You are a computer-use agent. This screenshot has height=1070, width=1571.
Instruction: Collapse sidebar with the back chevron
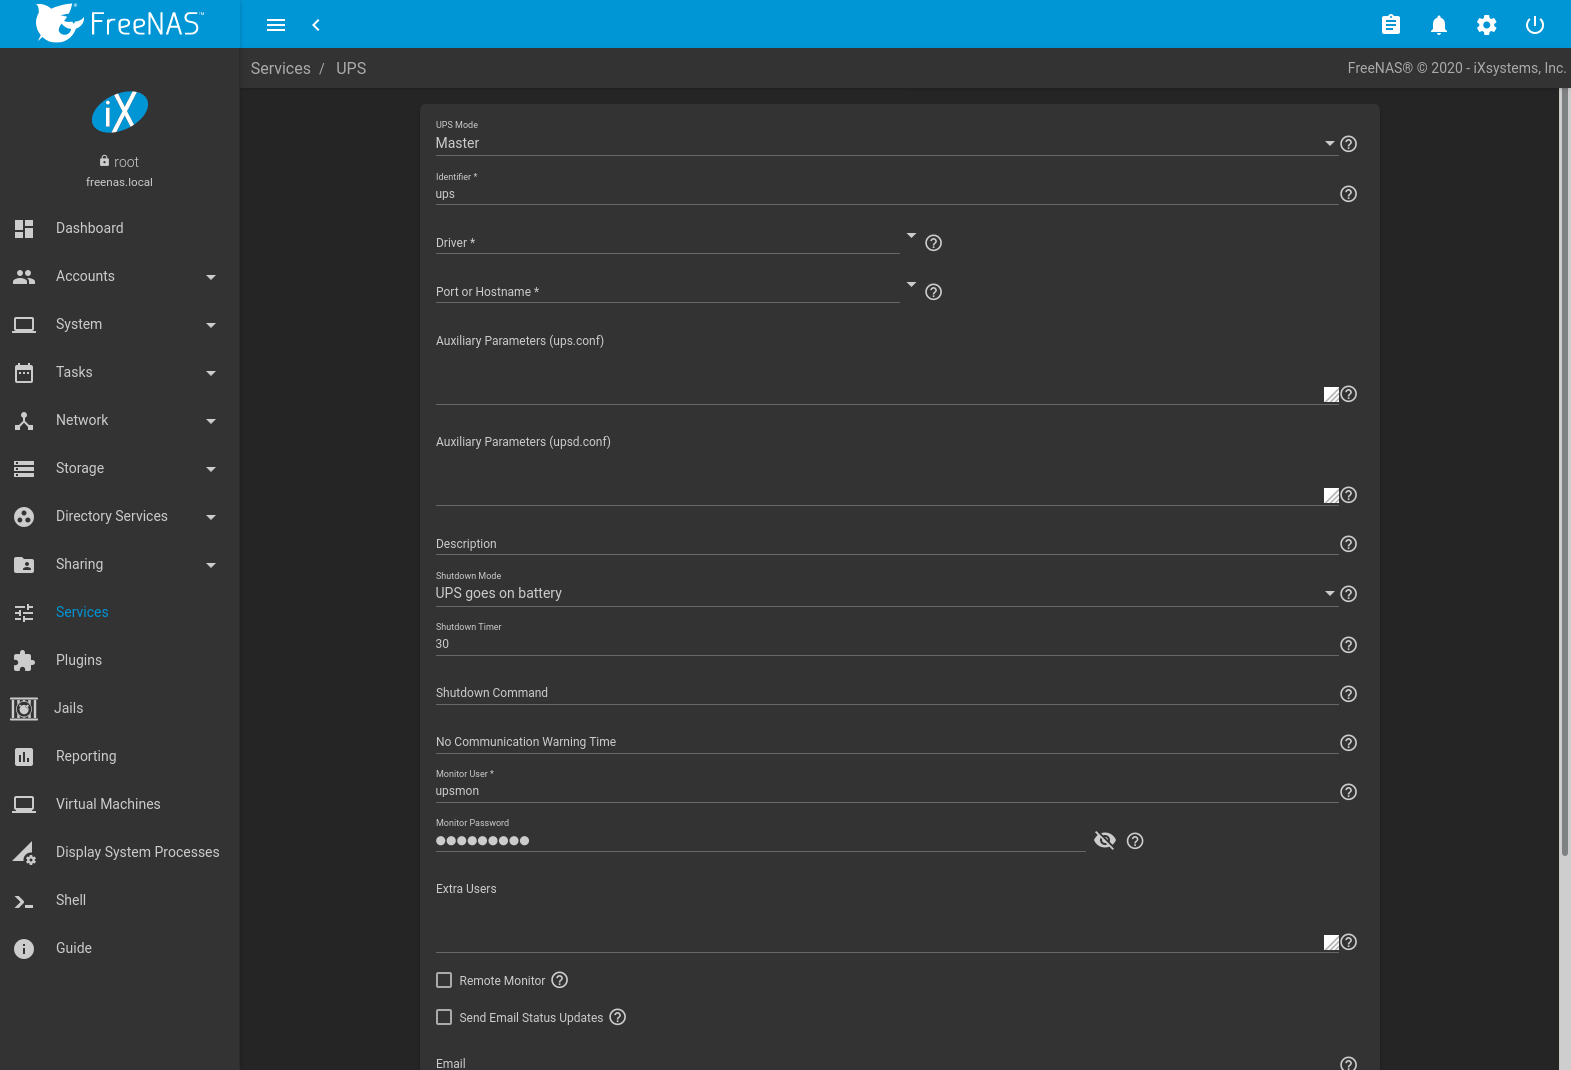316,25
